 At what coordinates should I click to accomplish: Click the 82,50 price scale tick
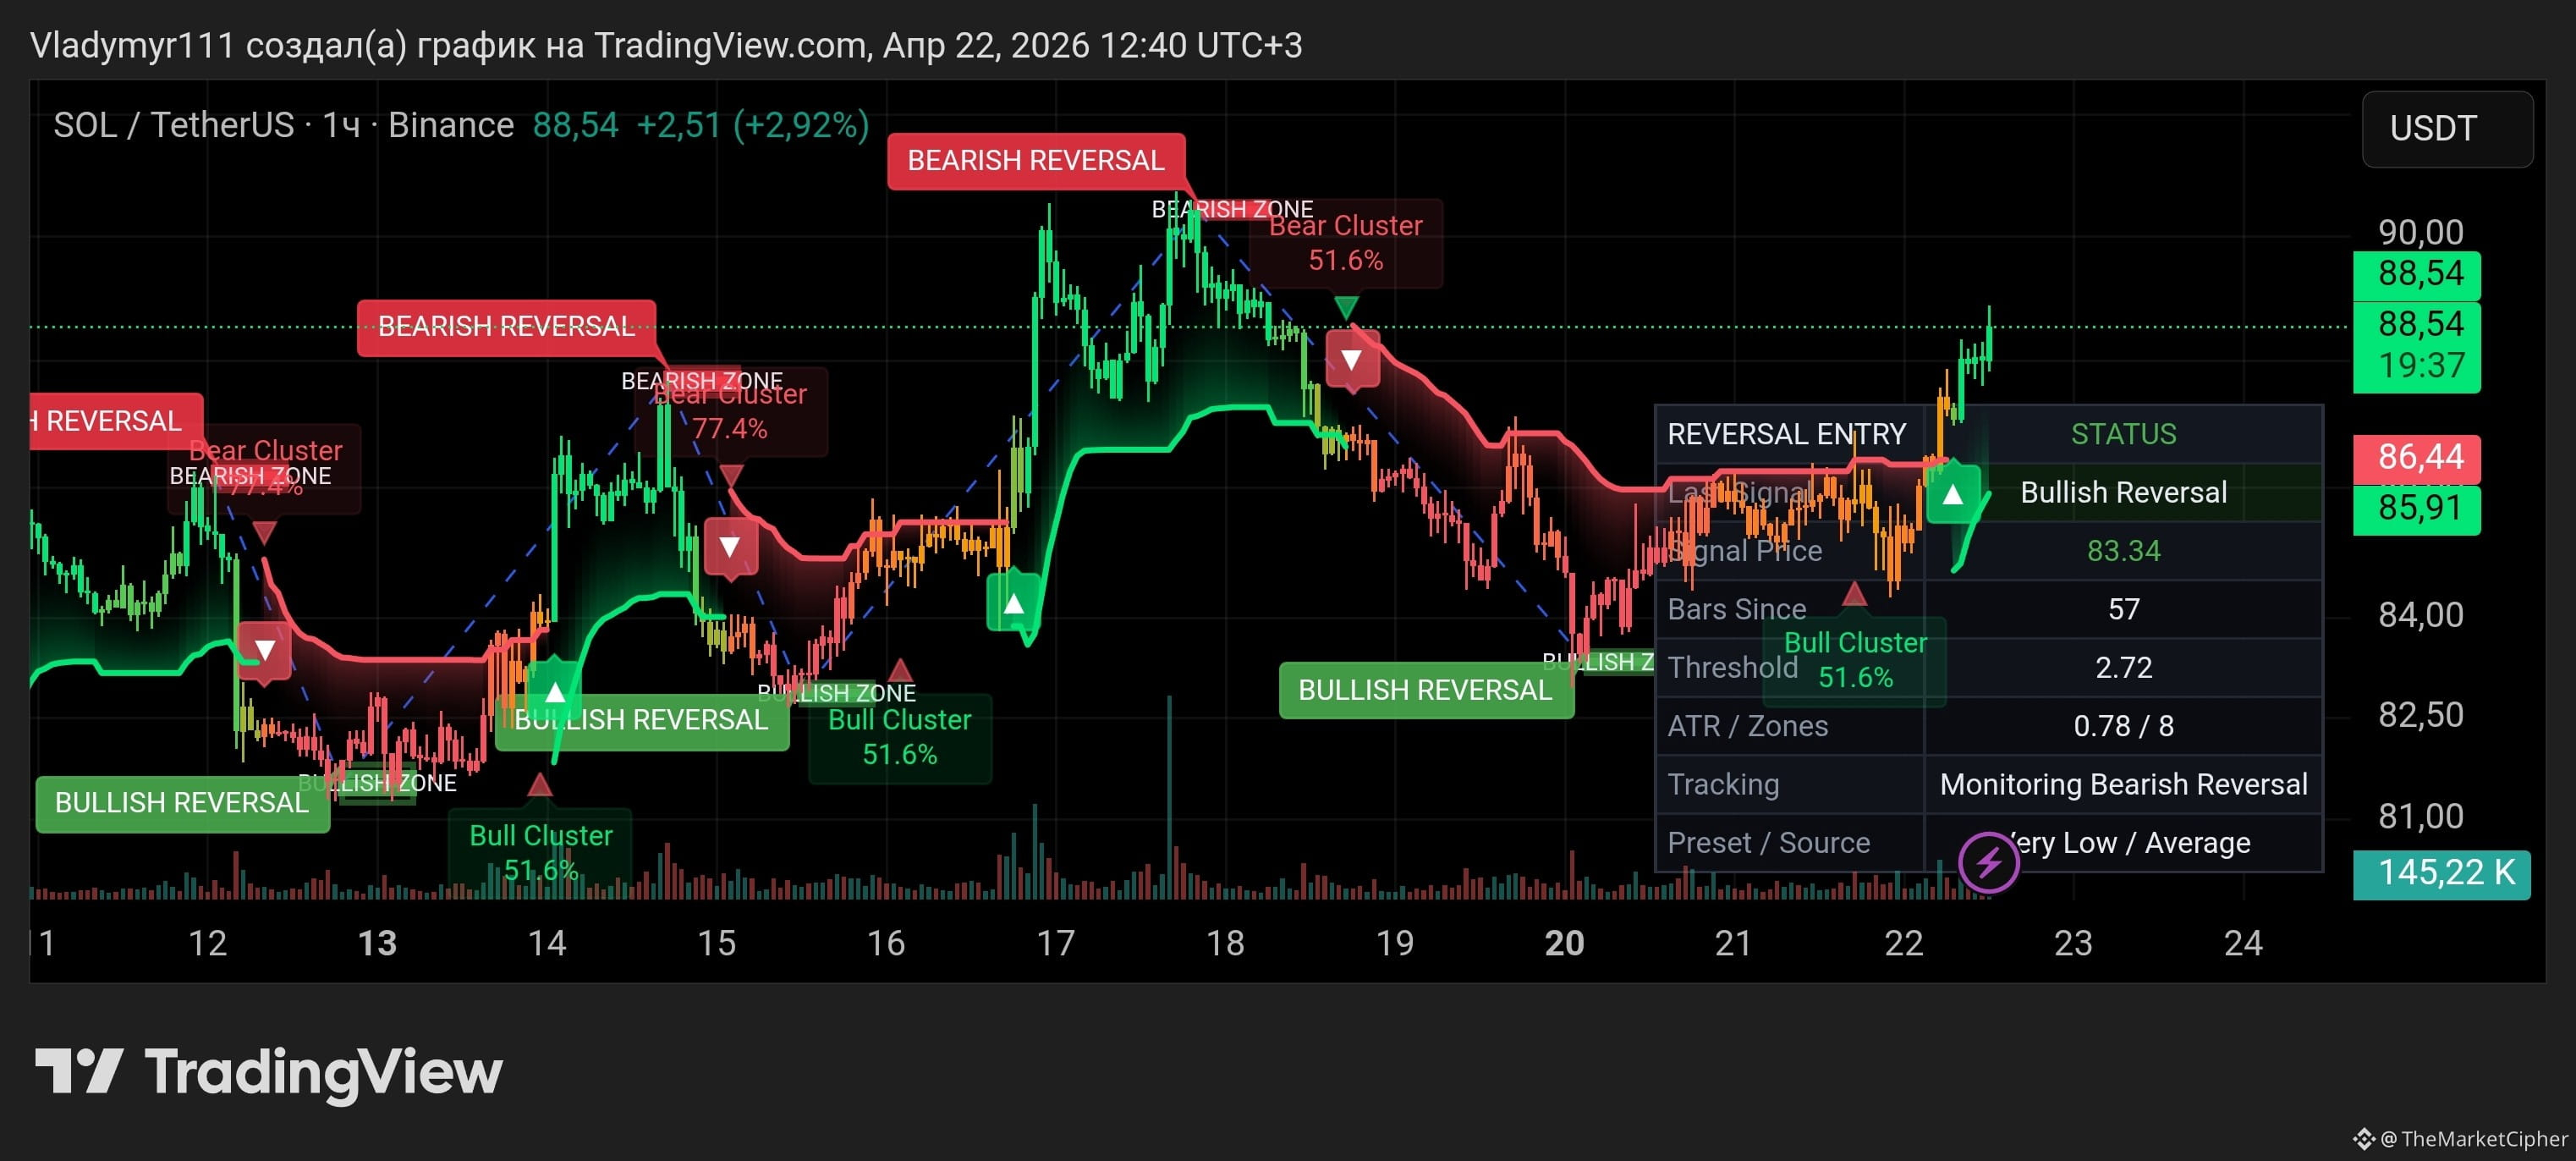2420,715
